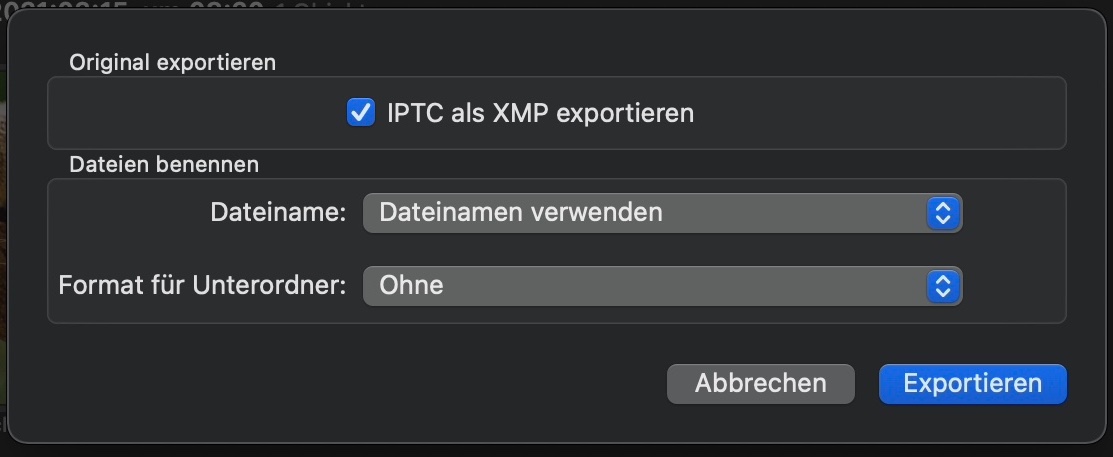Click the 'Original exportieren' section heading
Image resolution: width=1113 pixels, height=457 pixels.
(x=172, y=62)
